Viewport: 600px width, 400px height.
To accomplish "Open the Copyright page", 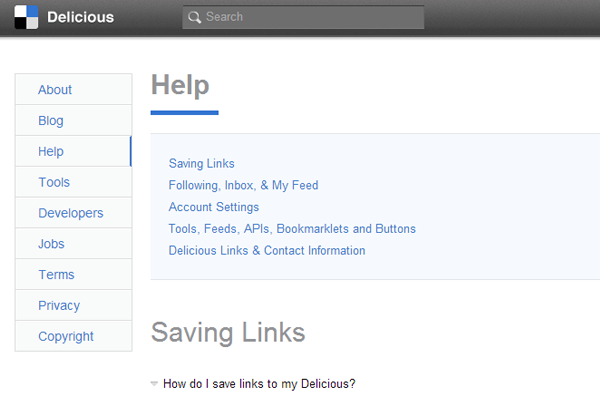I will pos(66,337).
